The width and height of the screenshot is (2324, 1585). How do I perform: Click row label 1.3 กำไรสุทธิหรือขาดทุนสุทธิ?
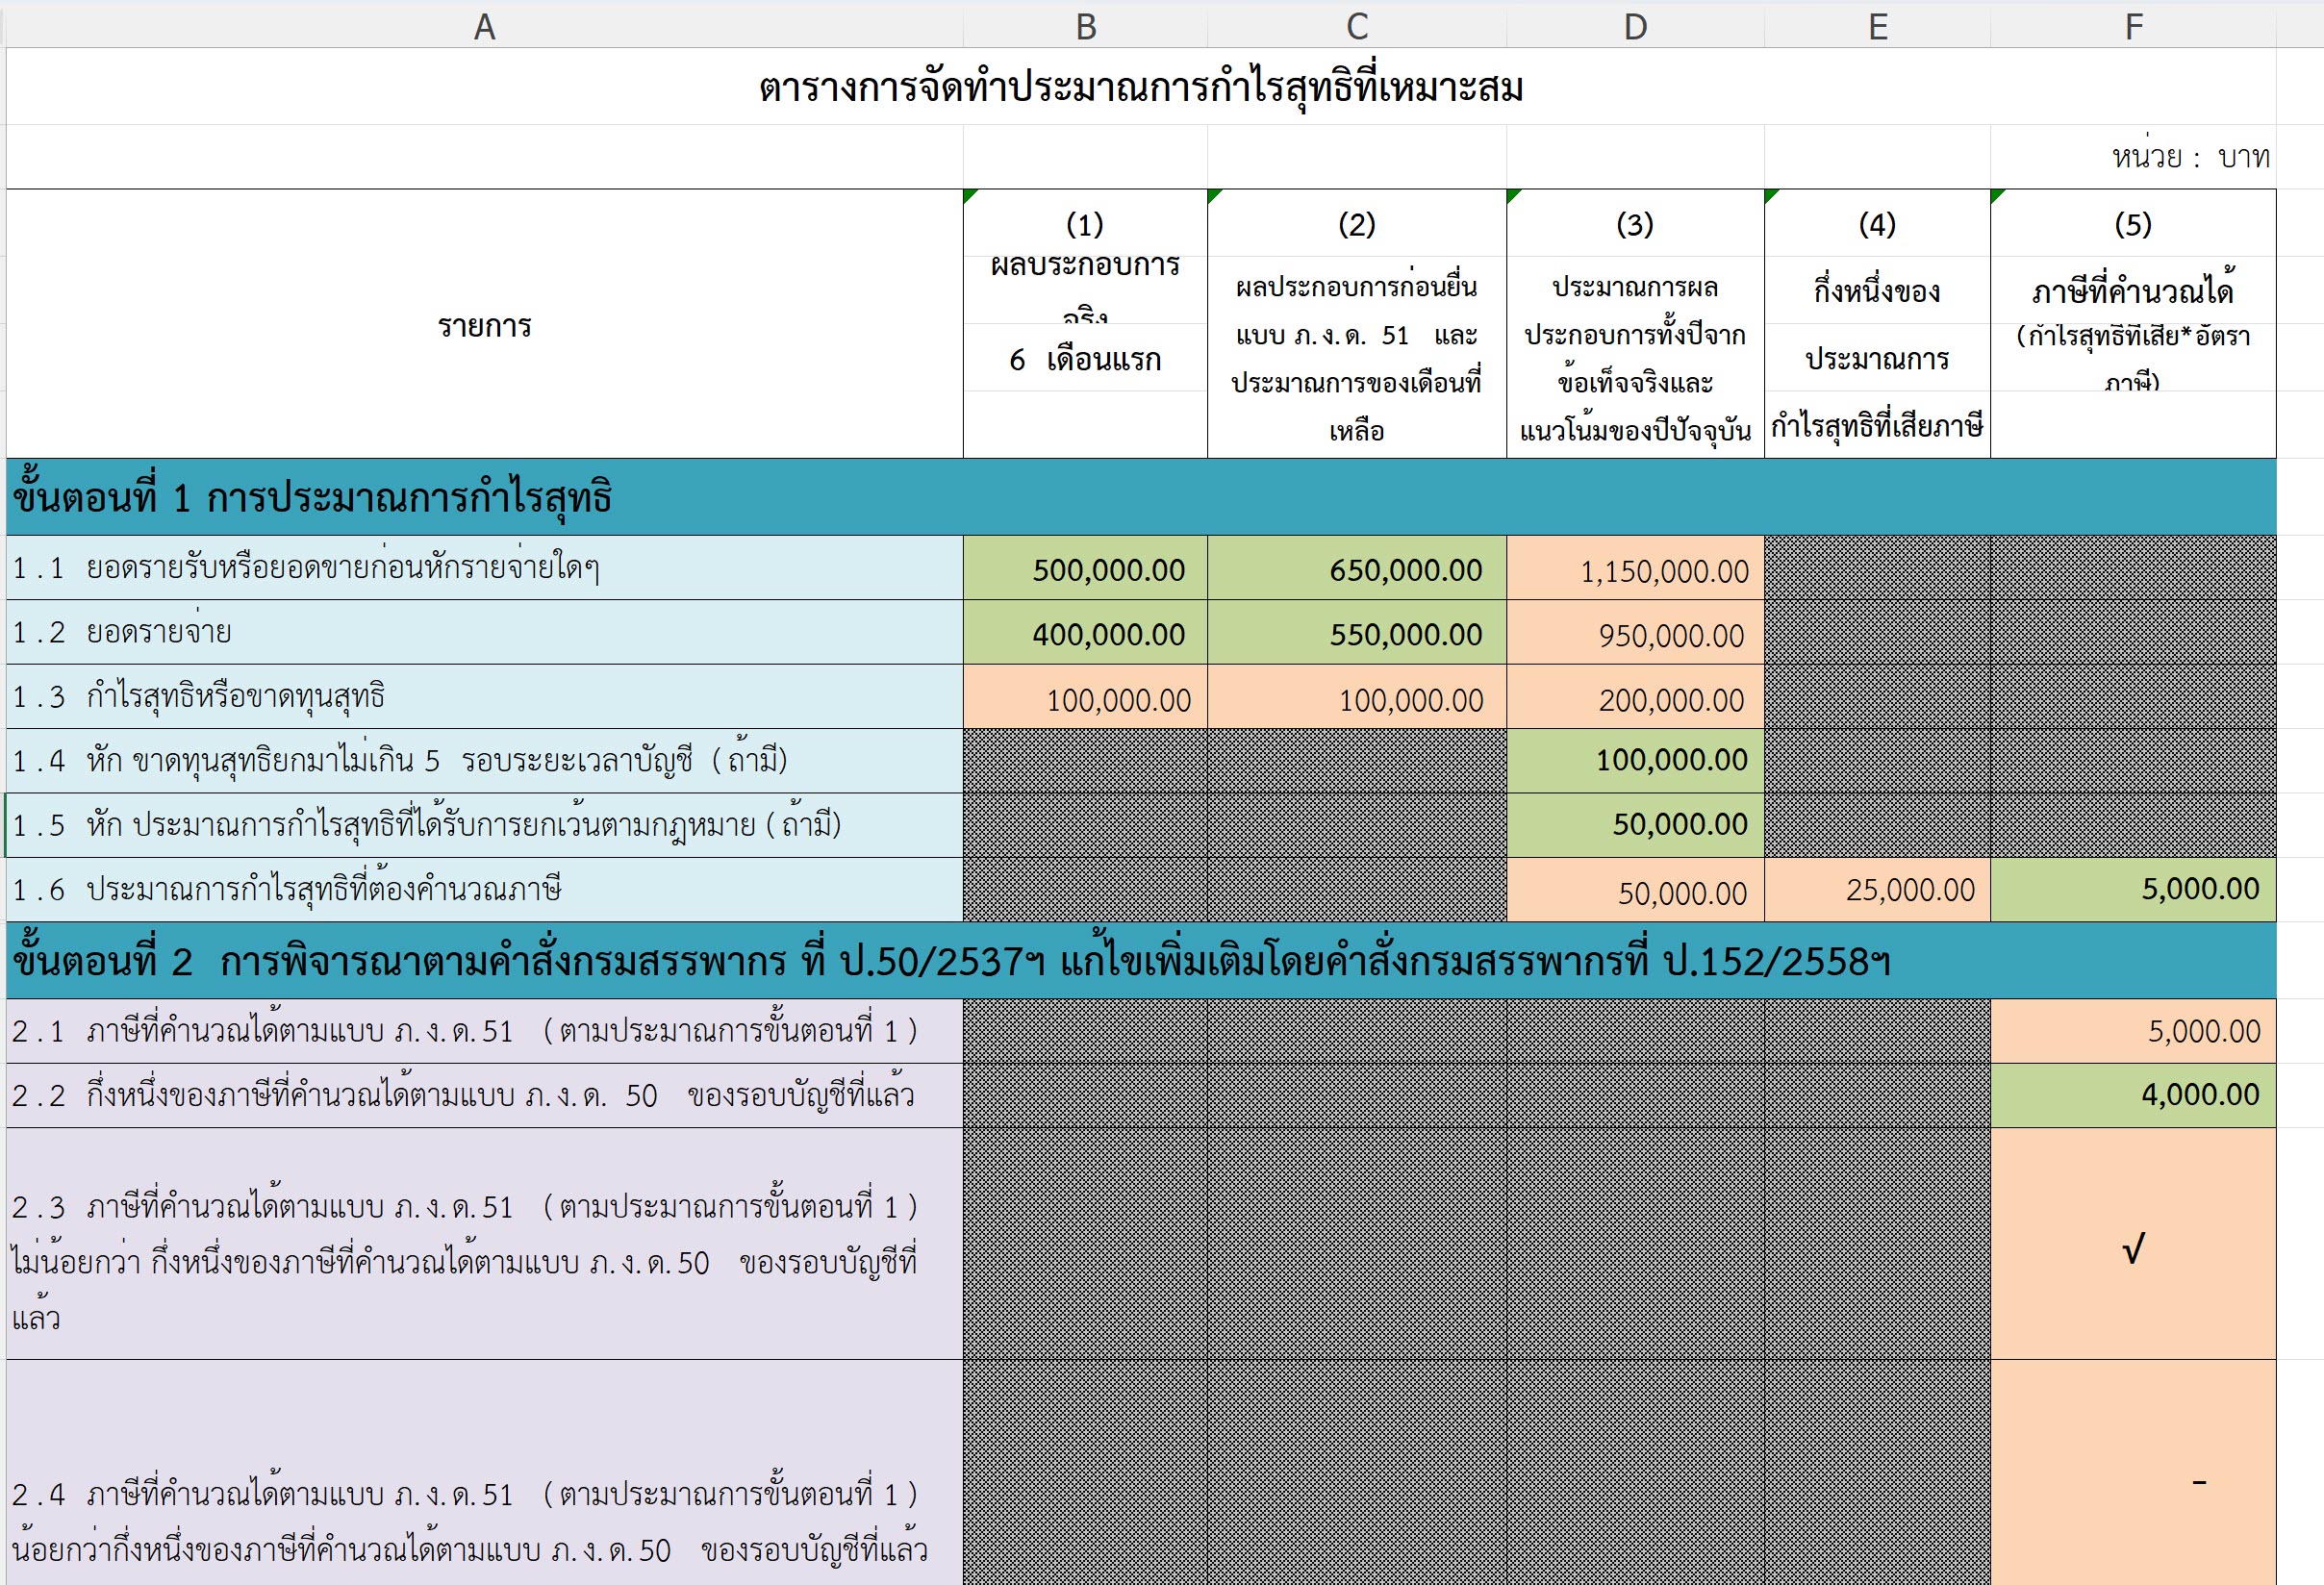point(484,696)
